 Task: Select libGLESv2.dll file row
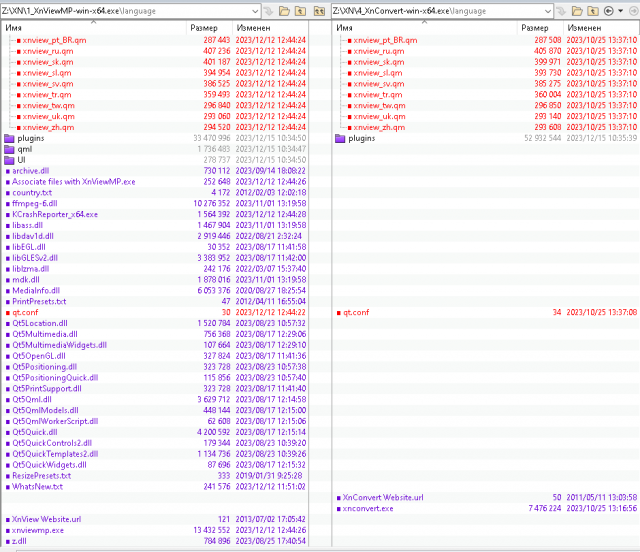[155, 258]
